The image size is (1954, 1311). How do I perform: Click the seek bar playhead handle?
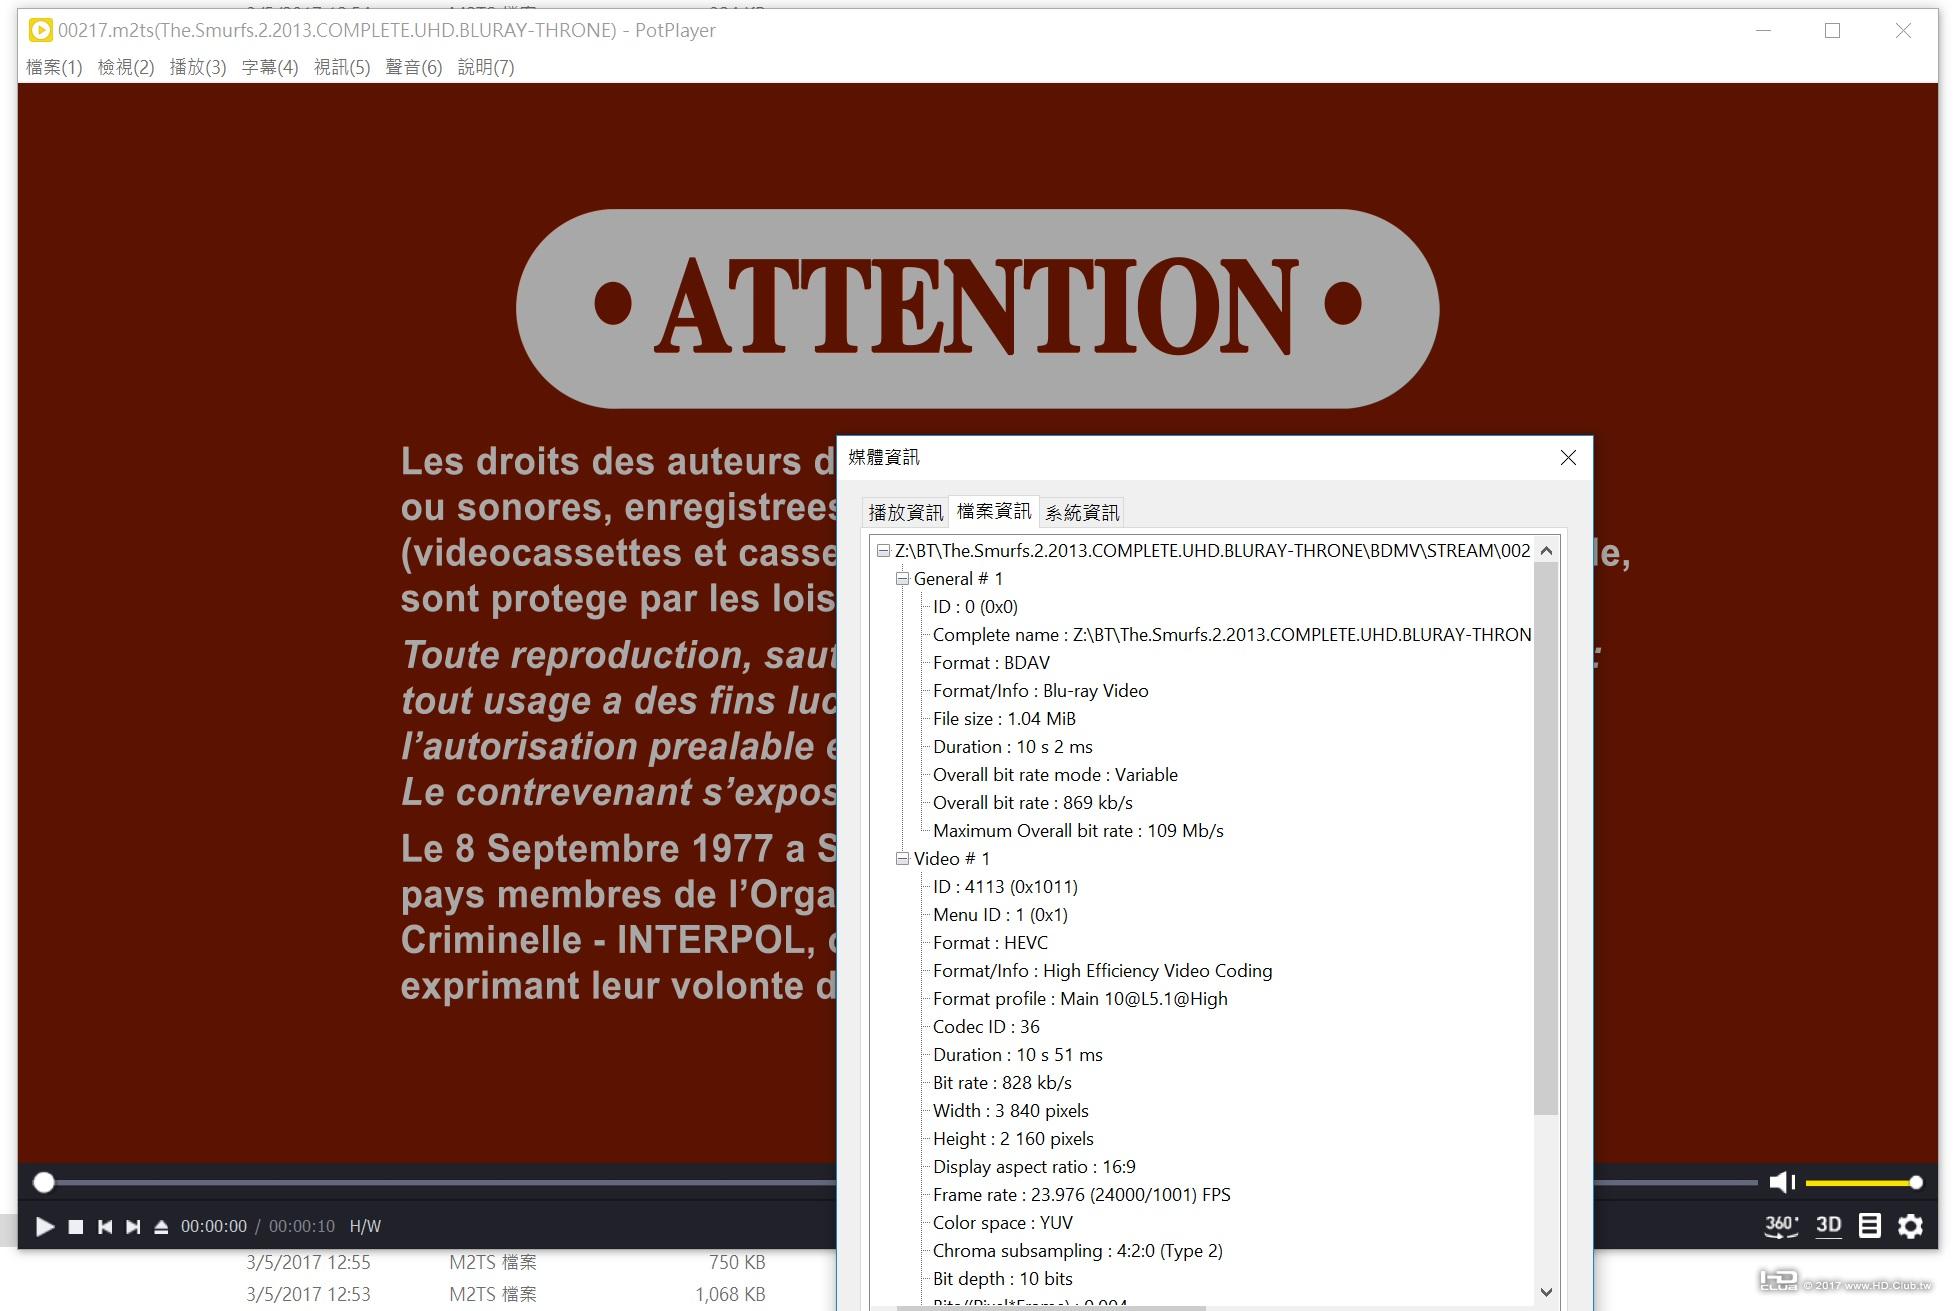pos(43,1182)
